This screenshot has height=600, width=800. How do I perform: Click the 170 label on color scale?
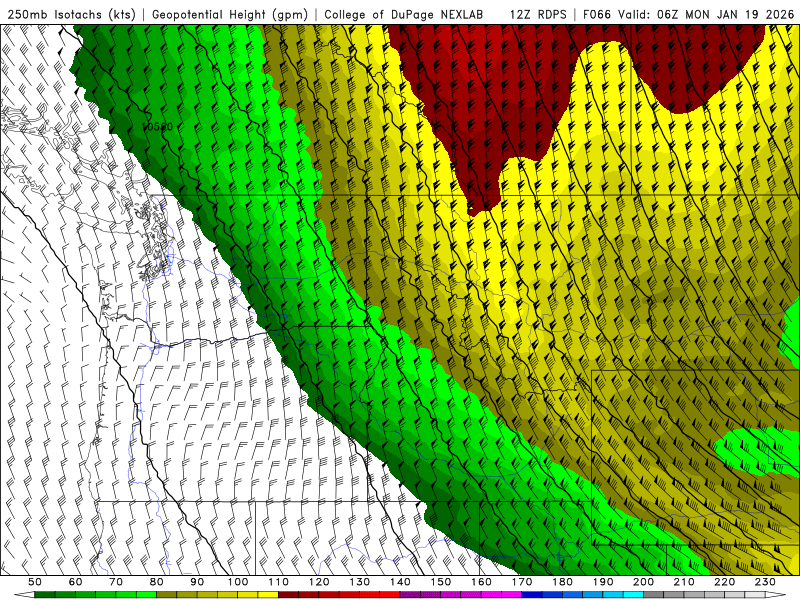pyautogui.click(x=522, y=582)
